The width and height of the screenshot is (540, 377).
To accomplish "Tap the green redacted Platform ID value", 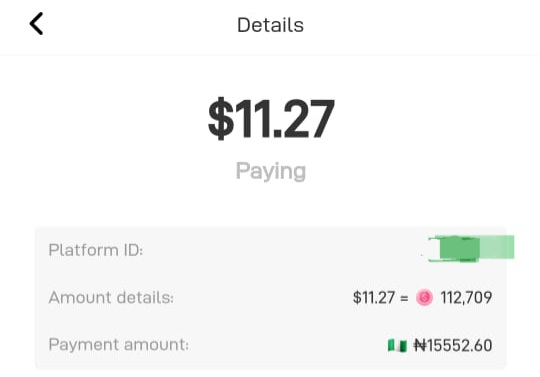I will 471,248.
